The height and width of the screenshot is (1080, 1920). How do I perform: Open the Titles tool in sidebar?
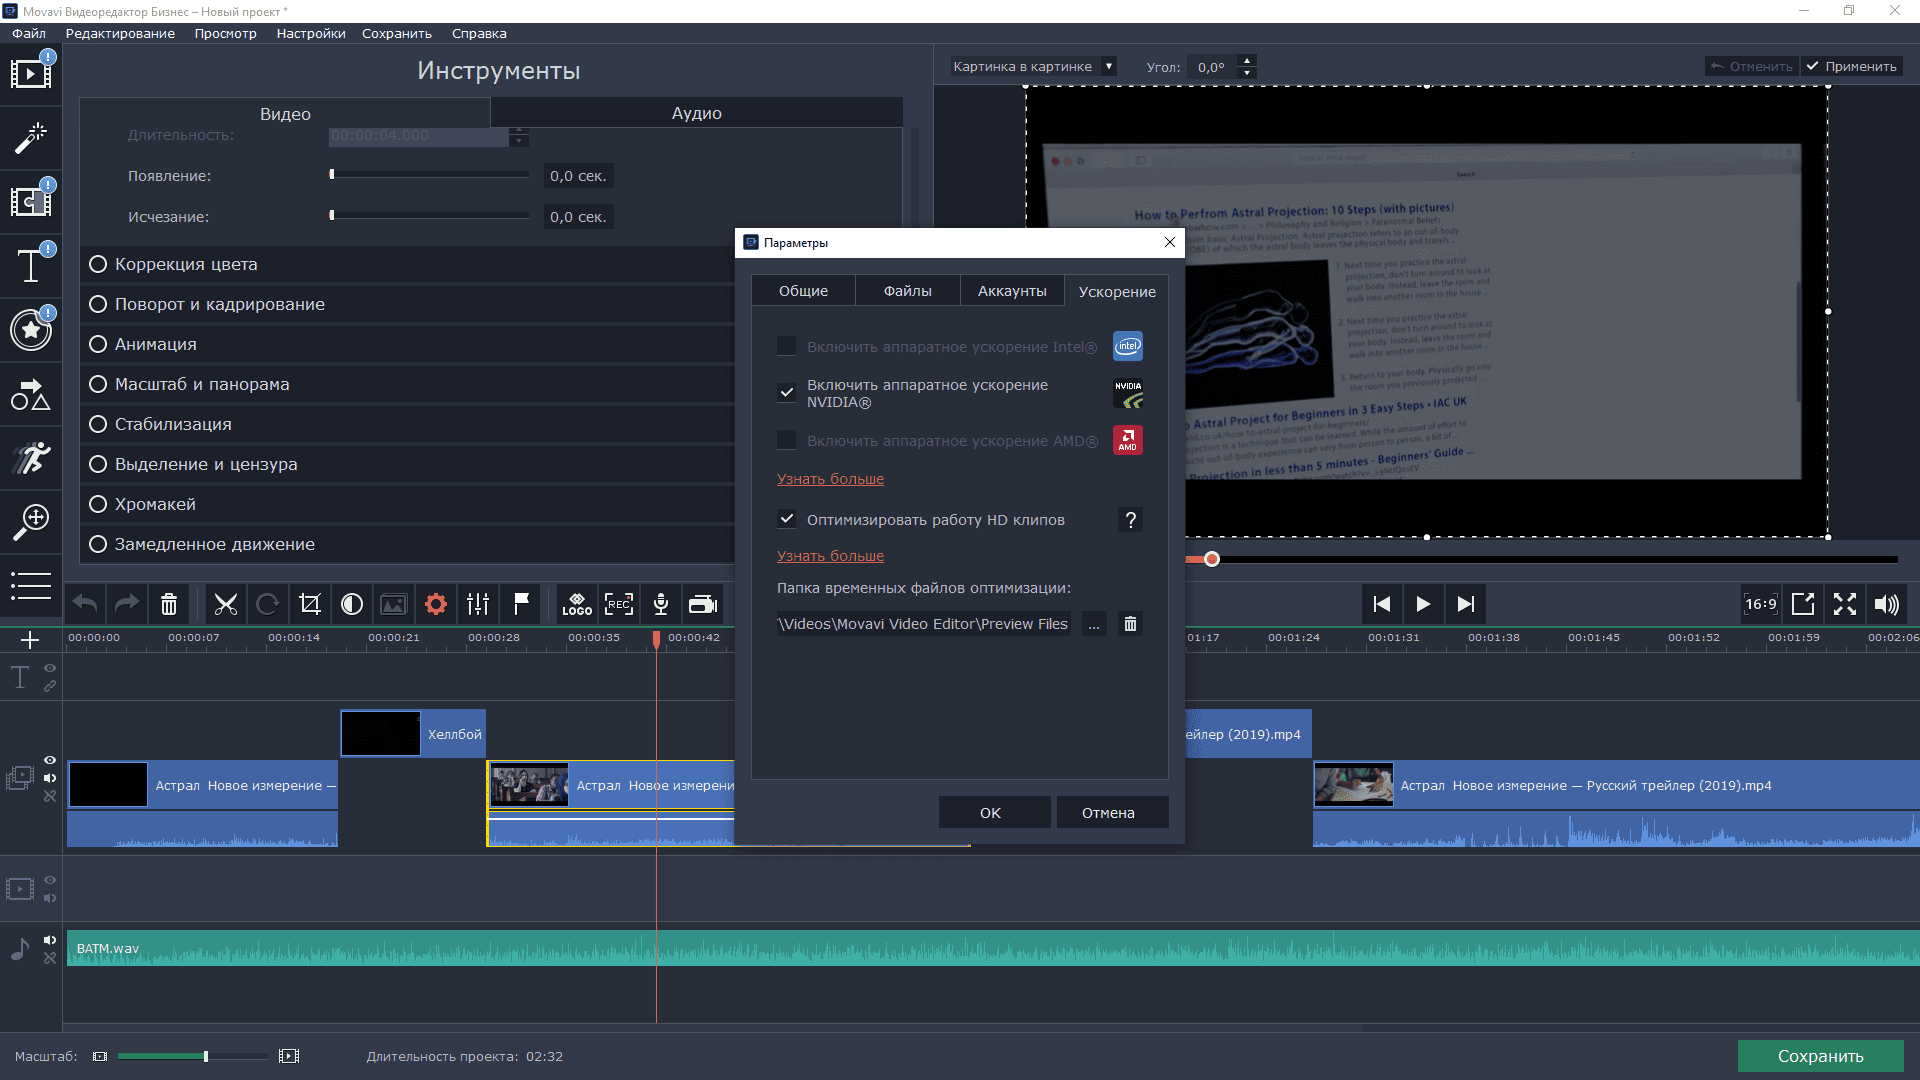pyautogui.click(x=31, y=266)
